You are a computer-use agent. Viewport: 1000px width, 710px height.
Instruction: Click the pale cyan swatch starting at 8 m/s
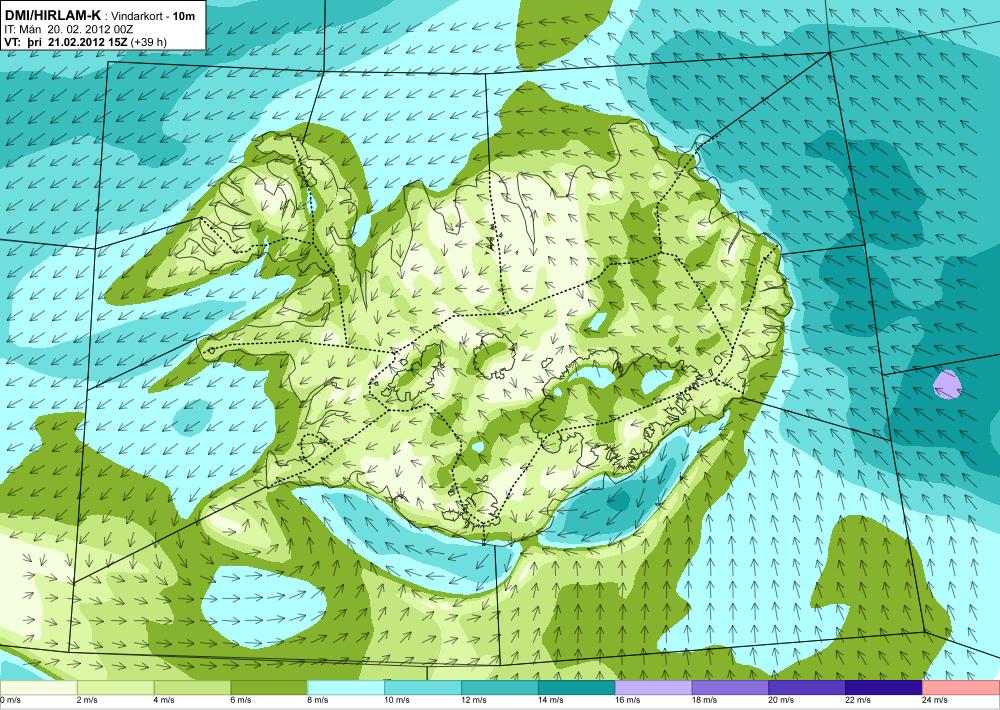pyautogui.click(x=346, y=688)
